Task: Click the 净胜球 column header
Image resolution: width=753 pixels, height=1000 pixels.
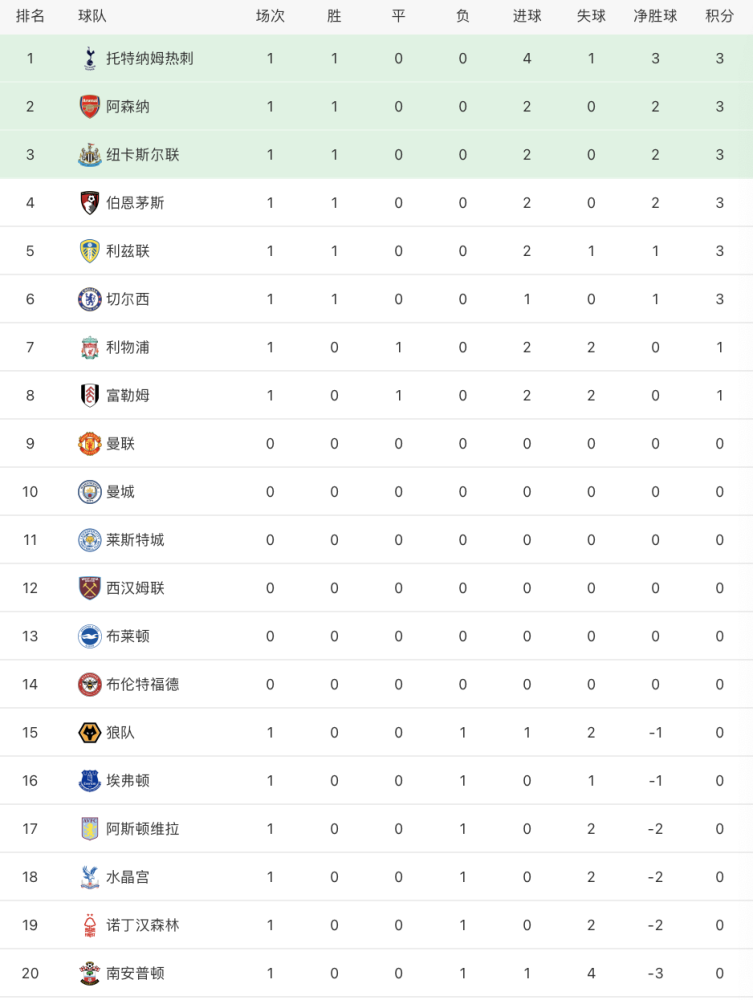Action: pos(655,16)
